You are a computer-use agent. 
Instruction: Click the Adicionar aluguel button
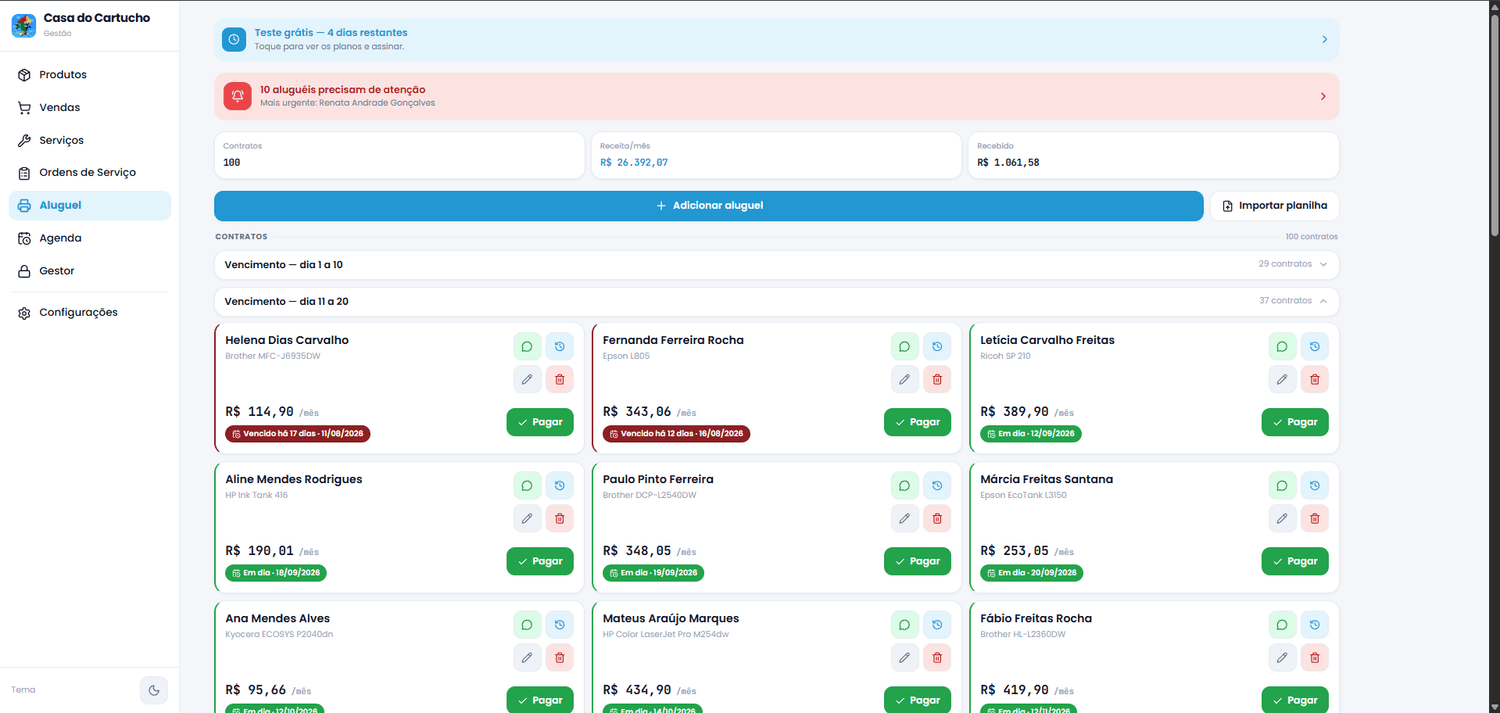pos(709,206)
